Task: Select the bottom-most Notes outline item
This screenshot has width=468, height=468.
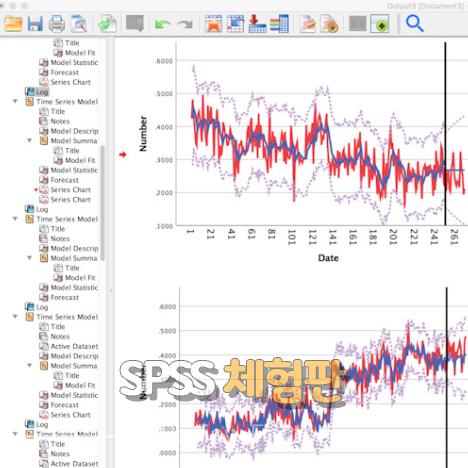Action: [54, 454]
